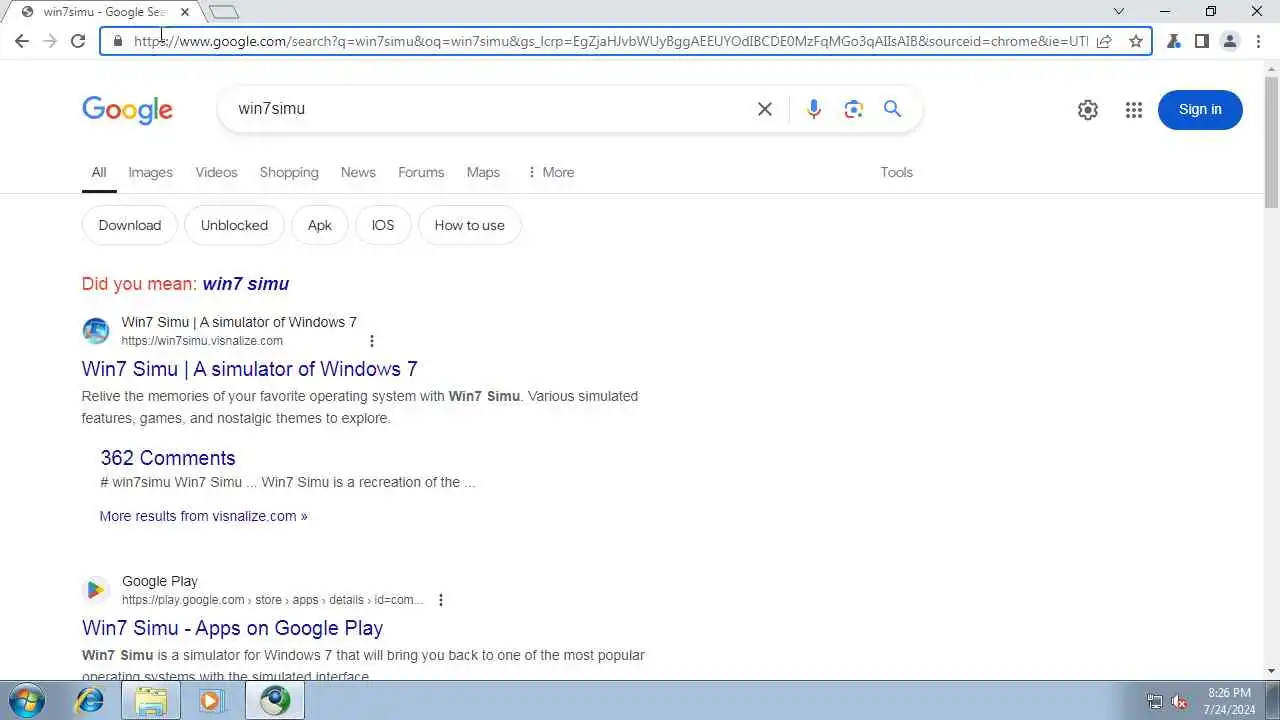Open the Chrome three-dot menu

(x=1258, y=41)
